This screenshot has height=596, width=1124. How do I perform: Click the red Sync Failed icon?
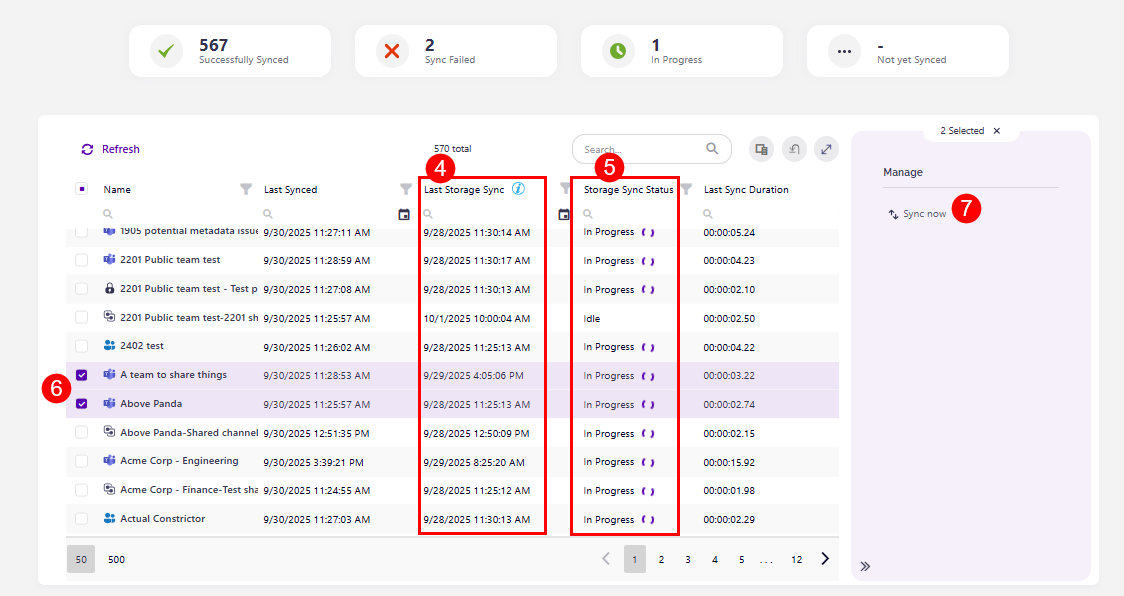point(391,50)
